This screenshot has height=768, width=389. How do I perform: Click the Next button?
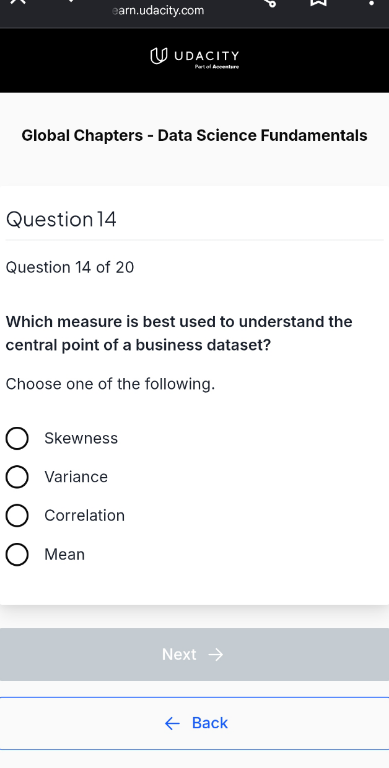coord(194,654)
